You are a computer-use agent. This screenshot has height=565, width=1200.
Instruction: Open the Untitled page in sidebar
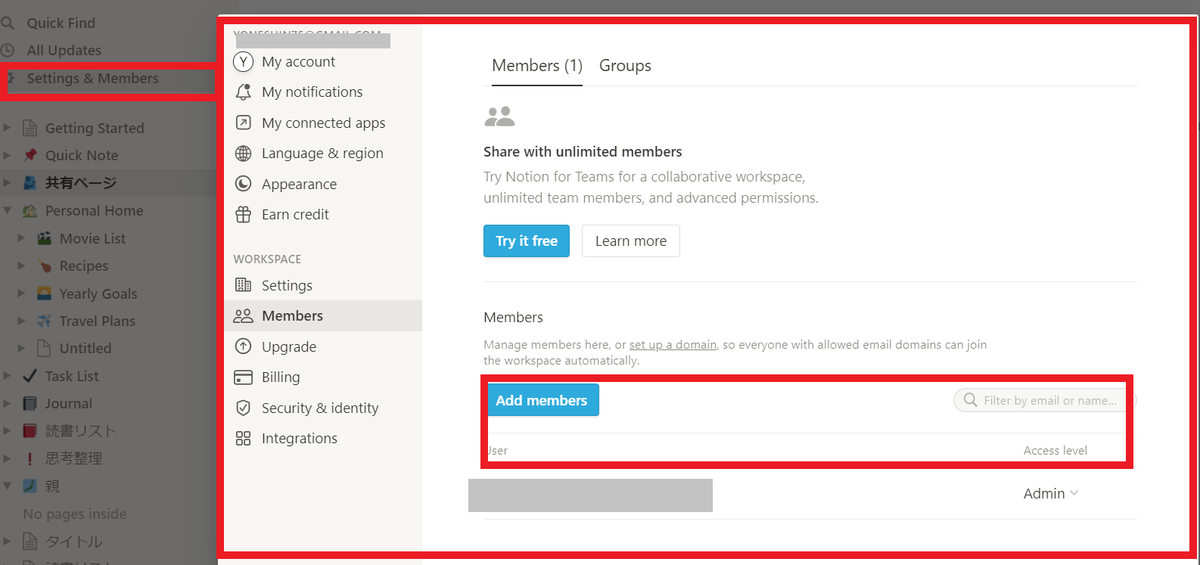(x=85, y=349)
